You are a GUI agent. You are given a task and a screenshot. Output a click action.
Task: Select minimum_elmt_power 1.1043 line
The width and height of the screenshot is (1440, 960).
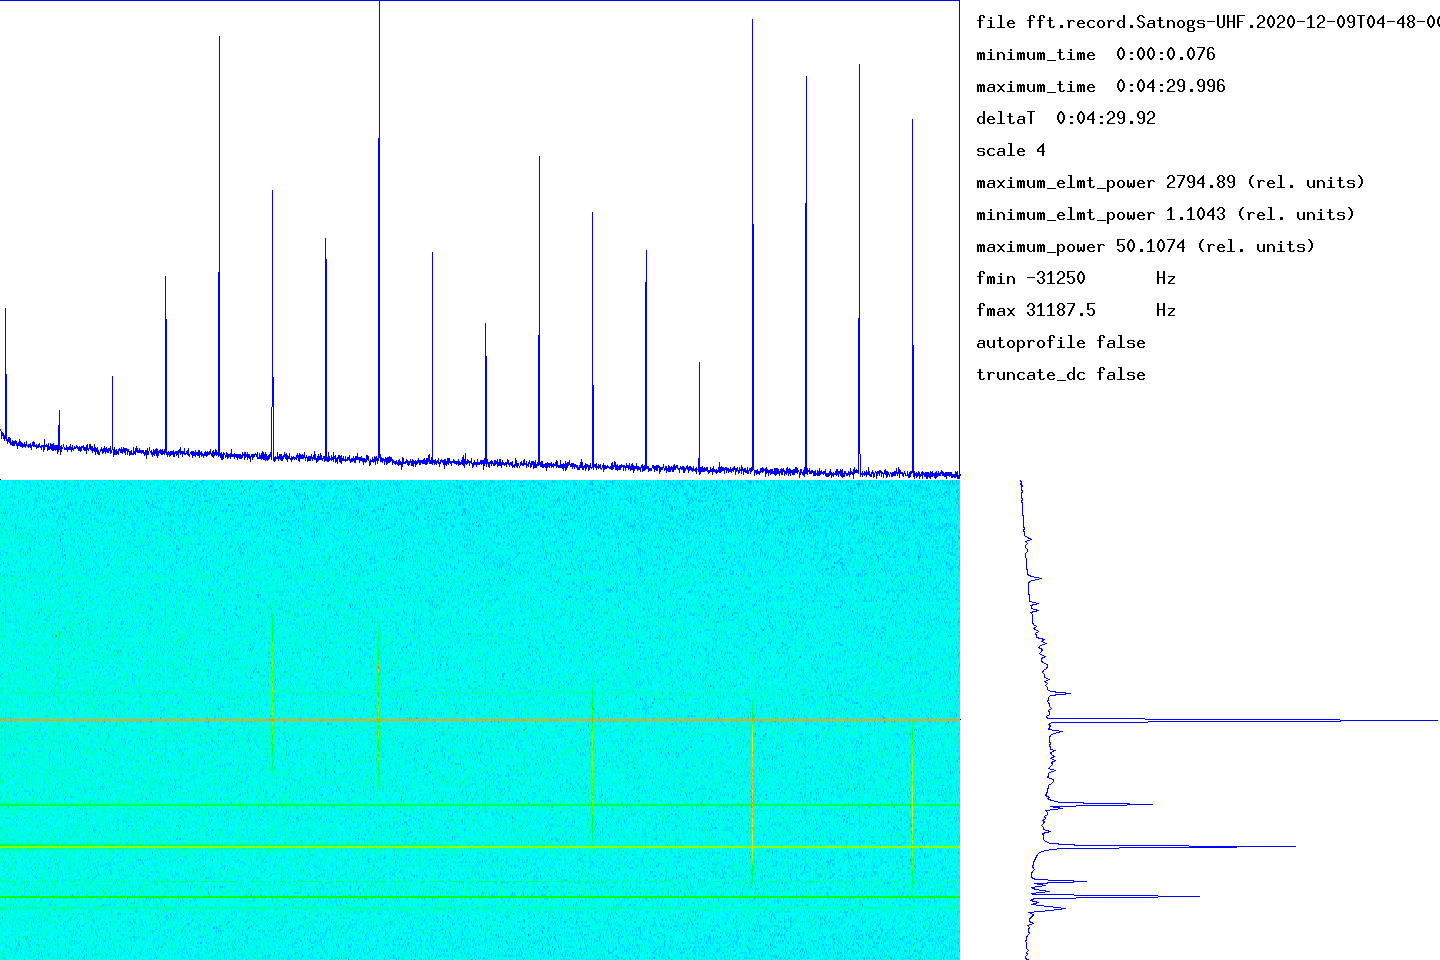coord(1165,214)
